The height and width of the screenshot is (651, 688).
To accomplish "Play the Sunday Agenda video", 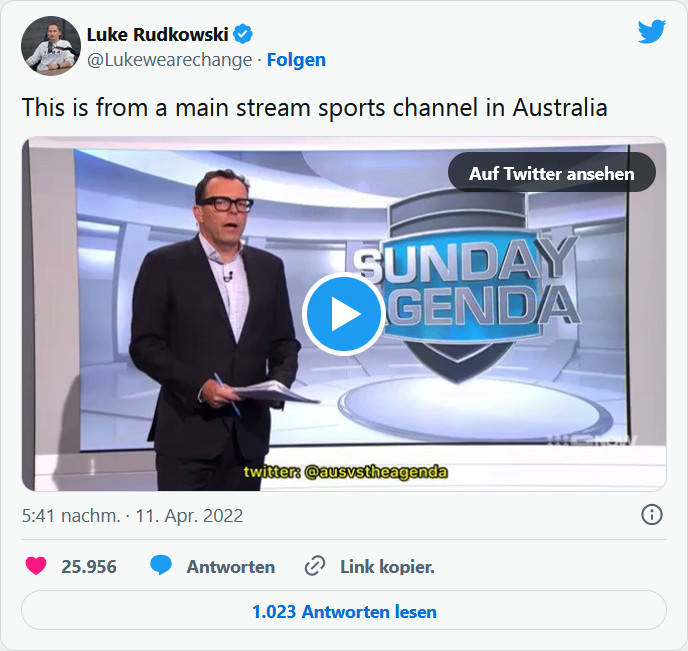I will 344,314.
